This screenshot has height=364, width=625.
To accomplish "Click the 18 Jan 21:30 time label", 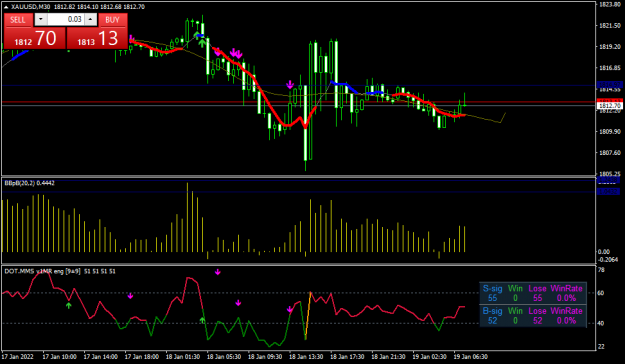I will [x=388, y=356].
